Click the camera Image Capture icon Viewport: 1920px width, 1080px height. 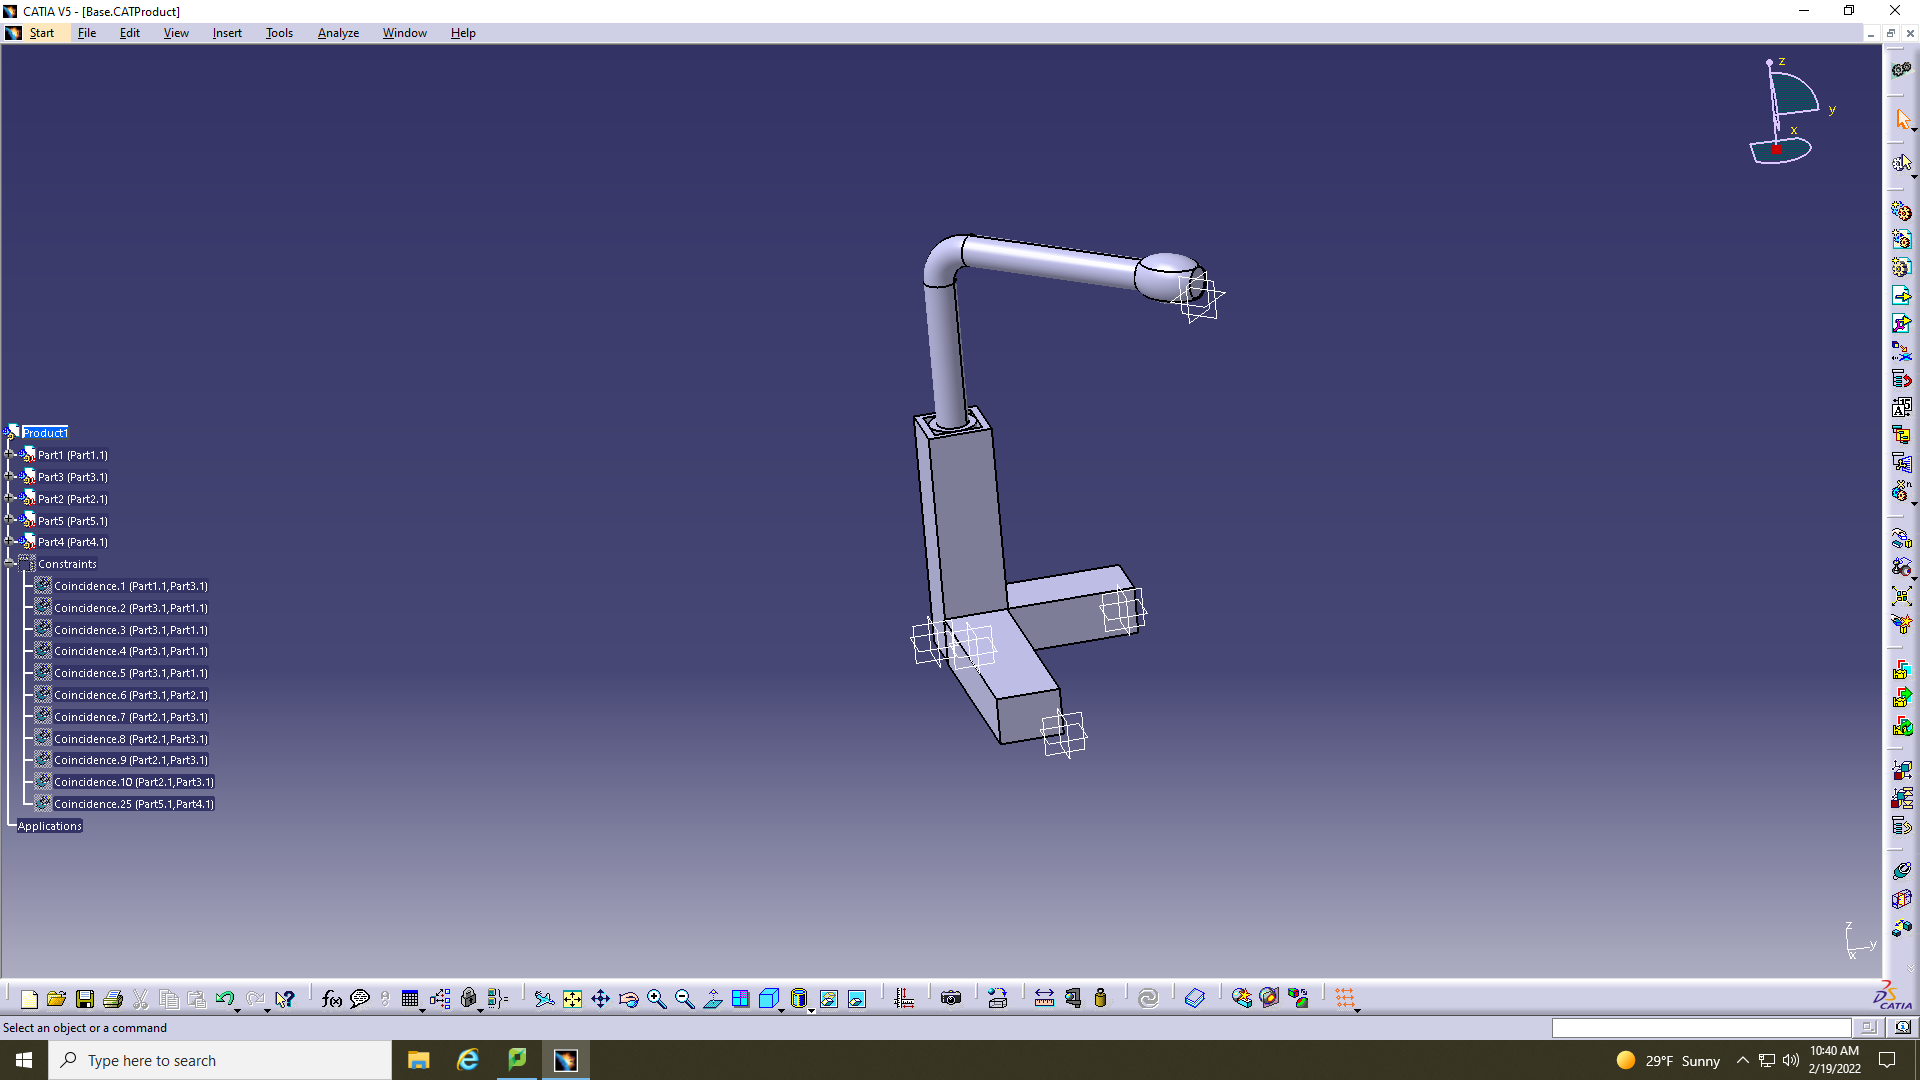pyautogui.click(x=951, y=998)
